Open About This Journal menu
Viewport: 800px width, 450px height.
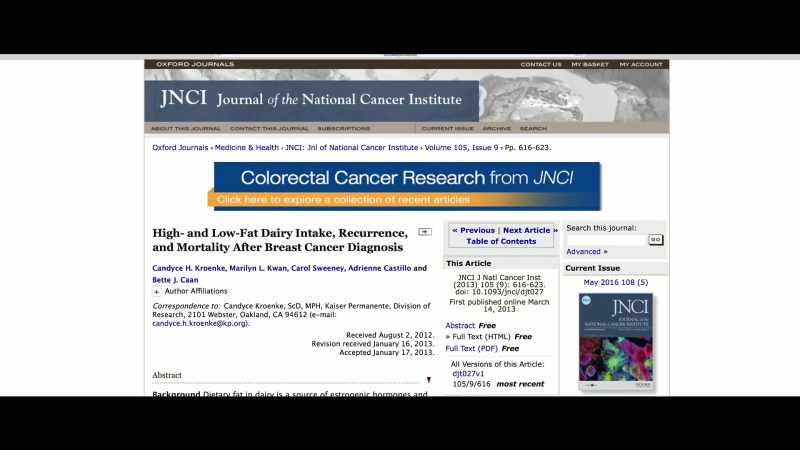186,129
